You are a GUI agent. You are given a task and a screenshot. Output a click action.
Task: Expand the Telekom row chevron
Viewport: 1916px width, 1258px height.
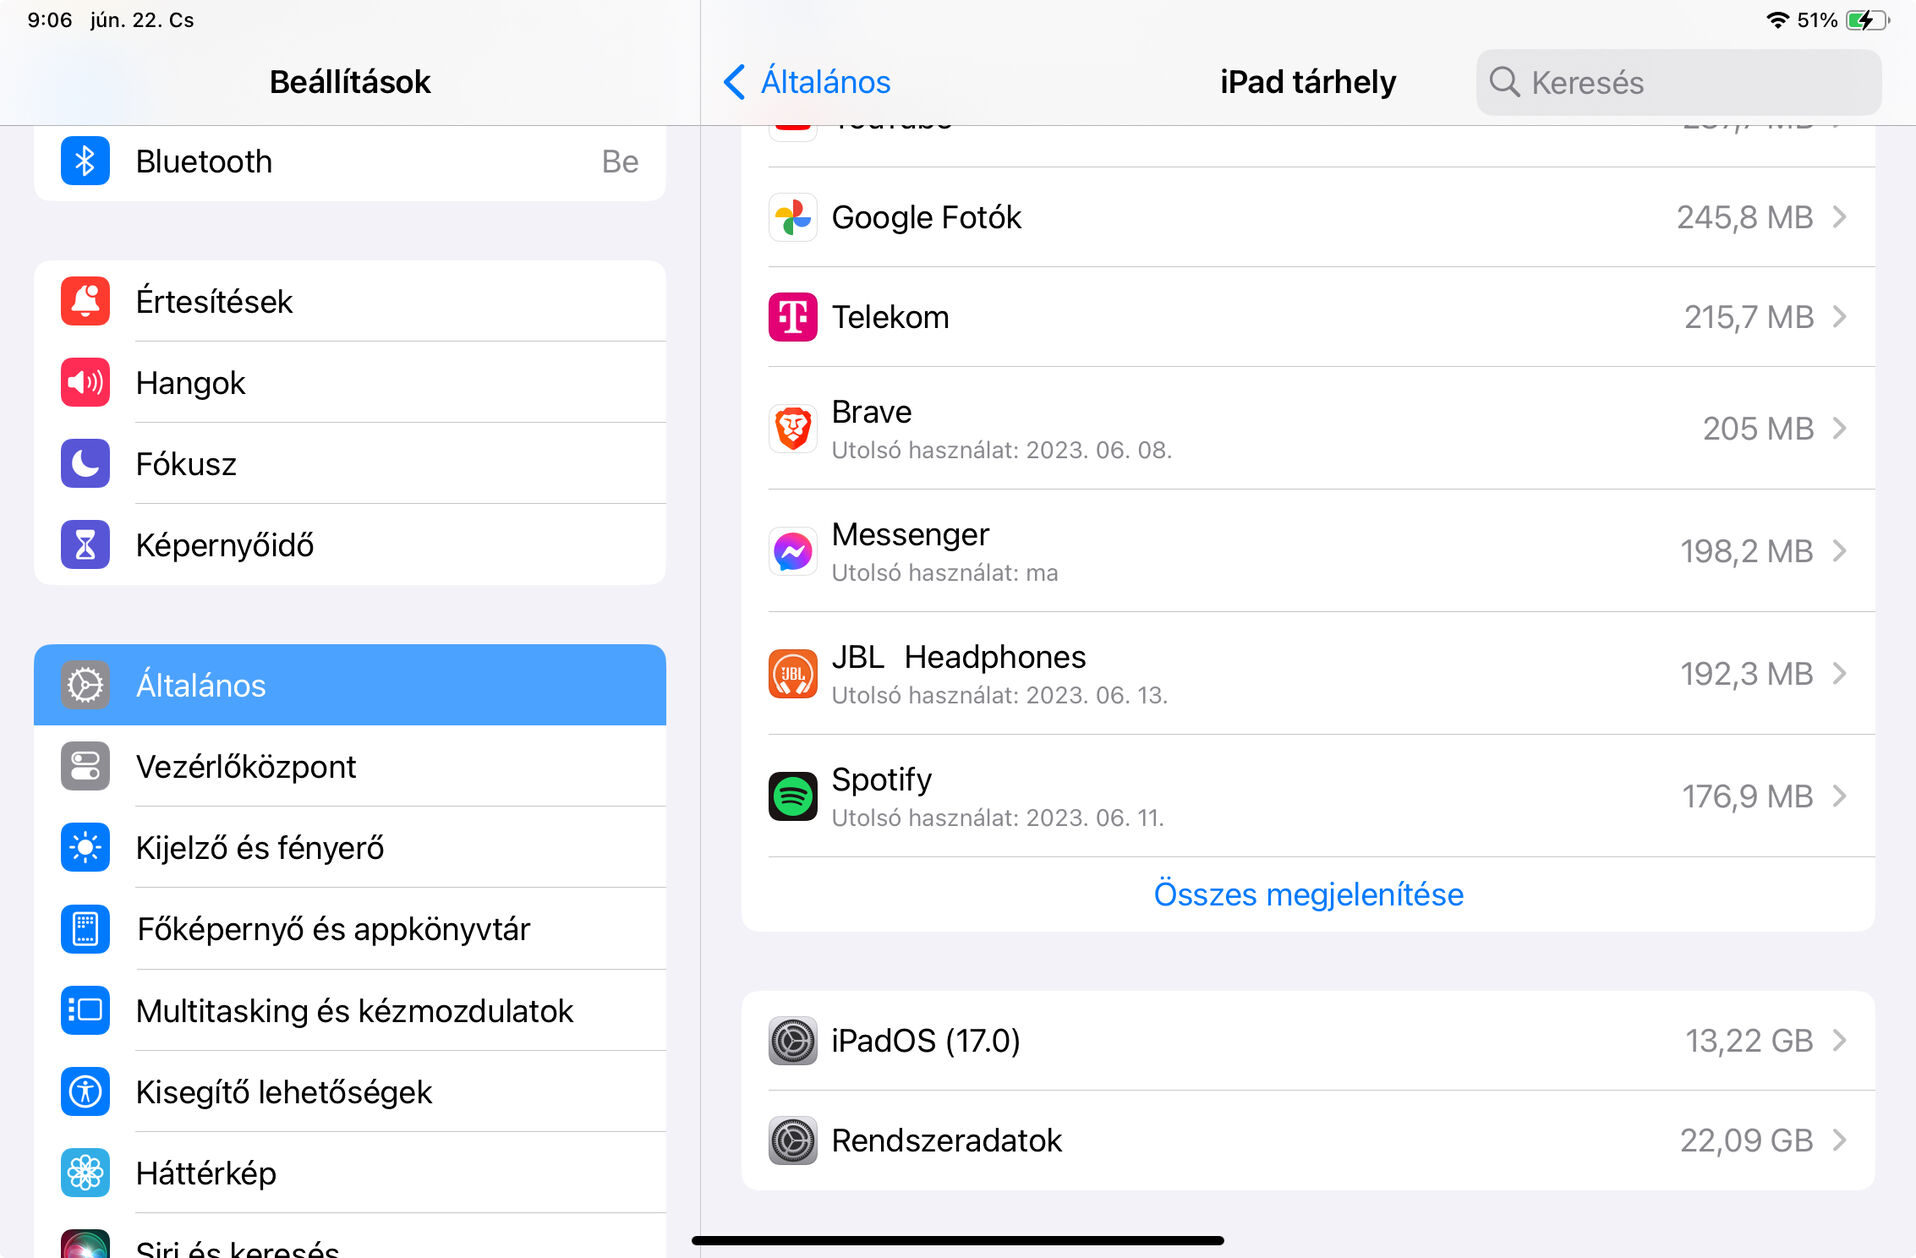pos(1839,317)
